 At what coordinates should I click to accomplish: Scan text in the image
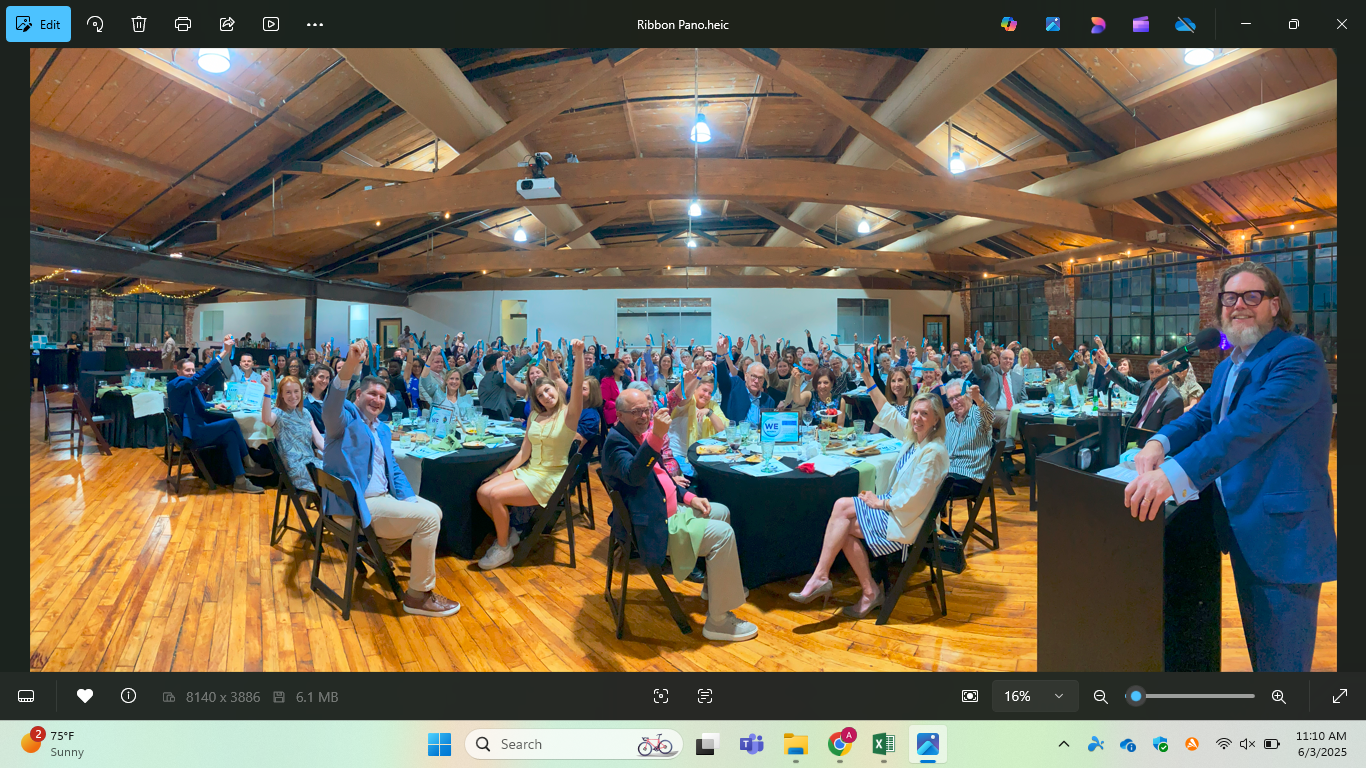click(x=705, y=696)
